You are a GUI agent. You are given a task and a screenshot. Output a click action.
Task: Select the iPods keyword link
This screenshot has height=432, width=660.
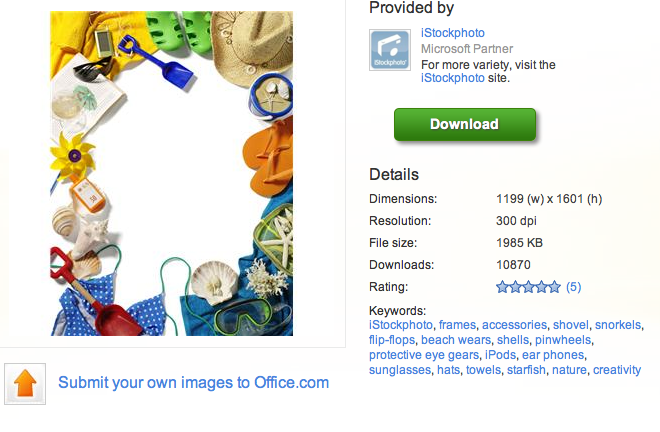500,355
